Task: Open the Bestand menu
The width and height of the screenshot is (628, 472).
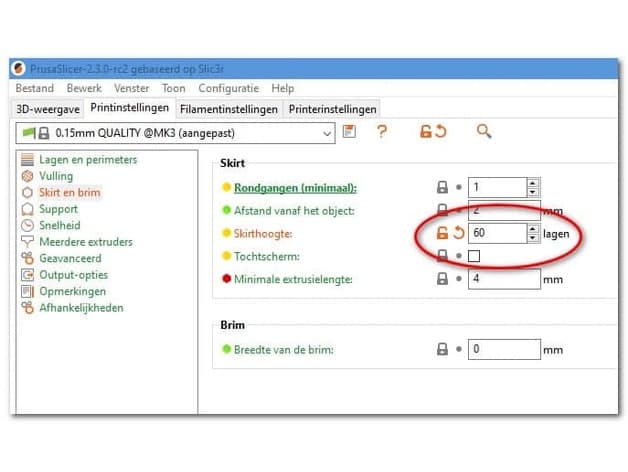Action: tap(35, 88)
